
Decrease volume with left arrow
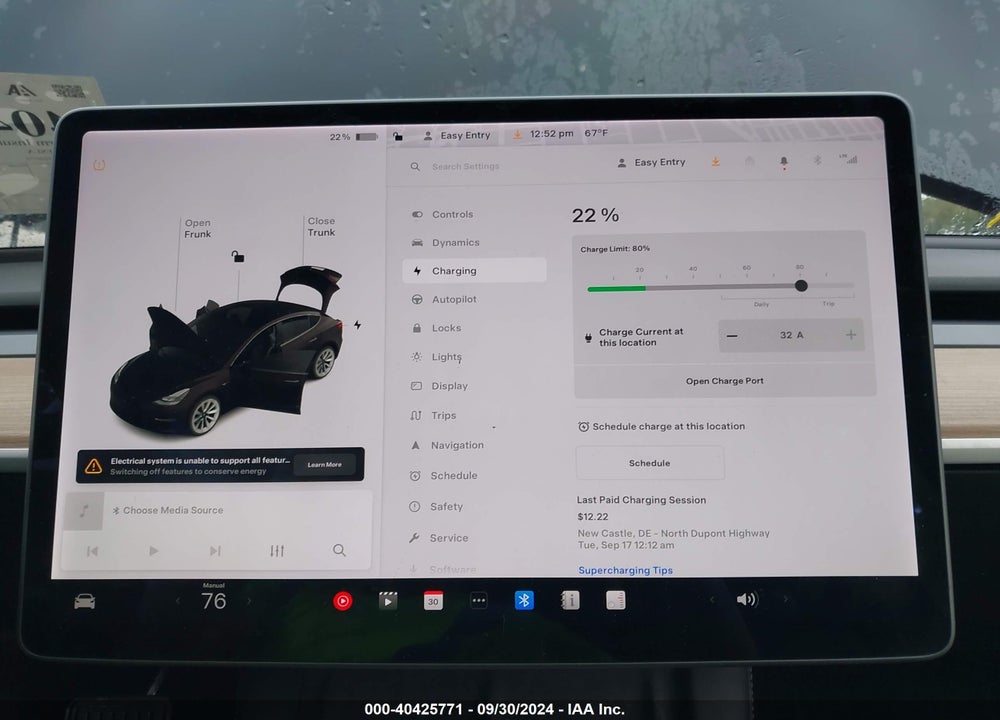[712, 599]
